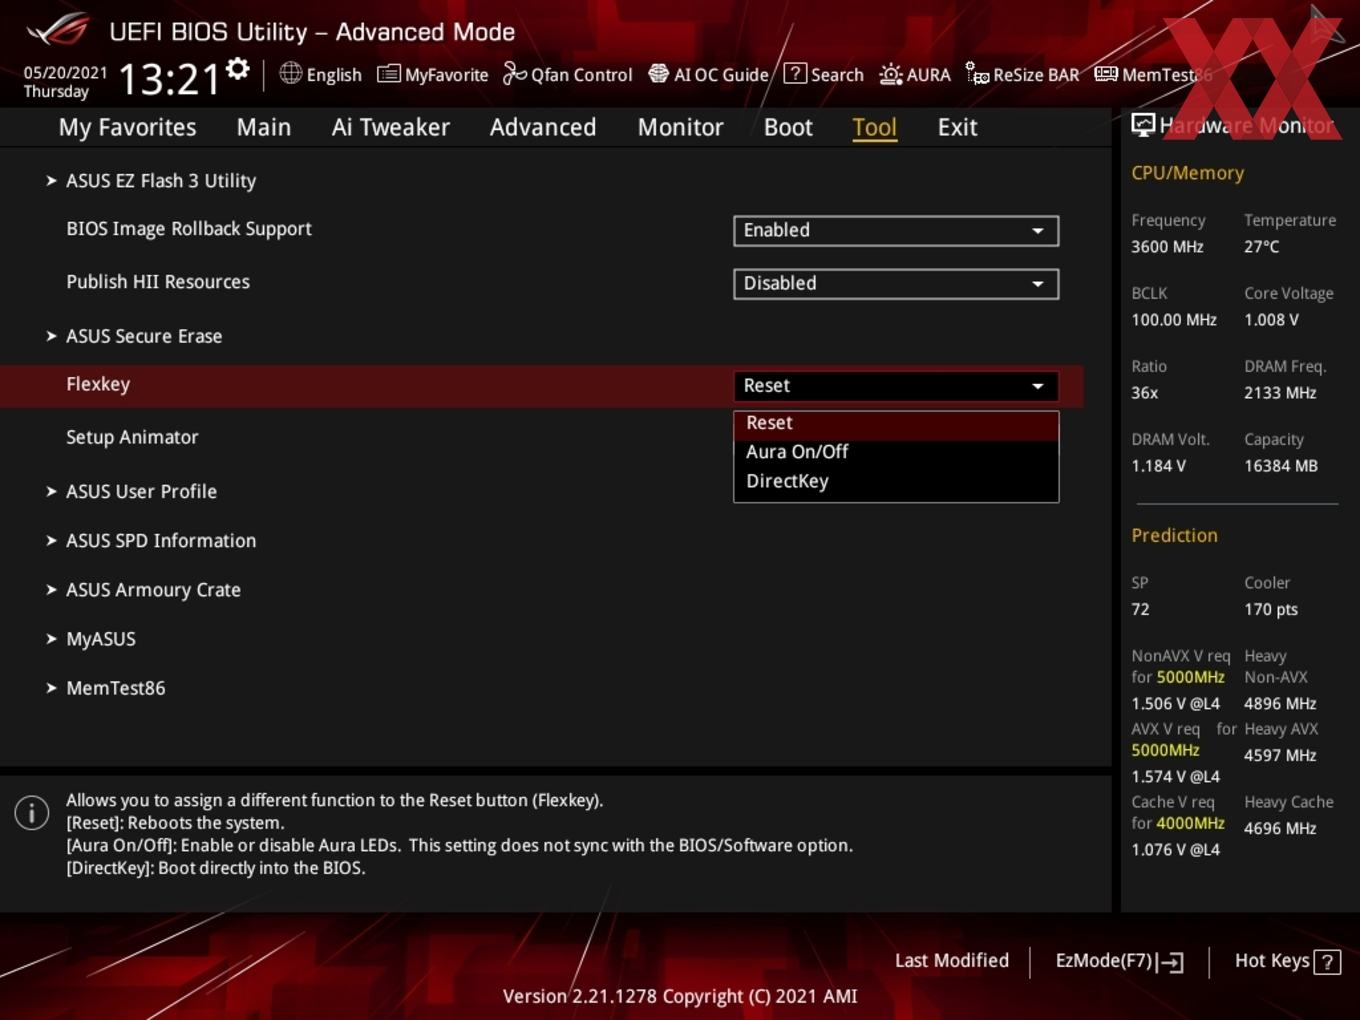The image size is (1360, 1020).
Task: Click the 27°C temperature value
Action: (x=1261, y=247)
